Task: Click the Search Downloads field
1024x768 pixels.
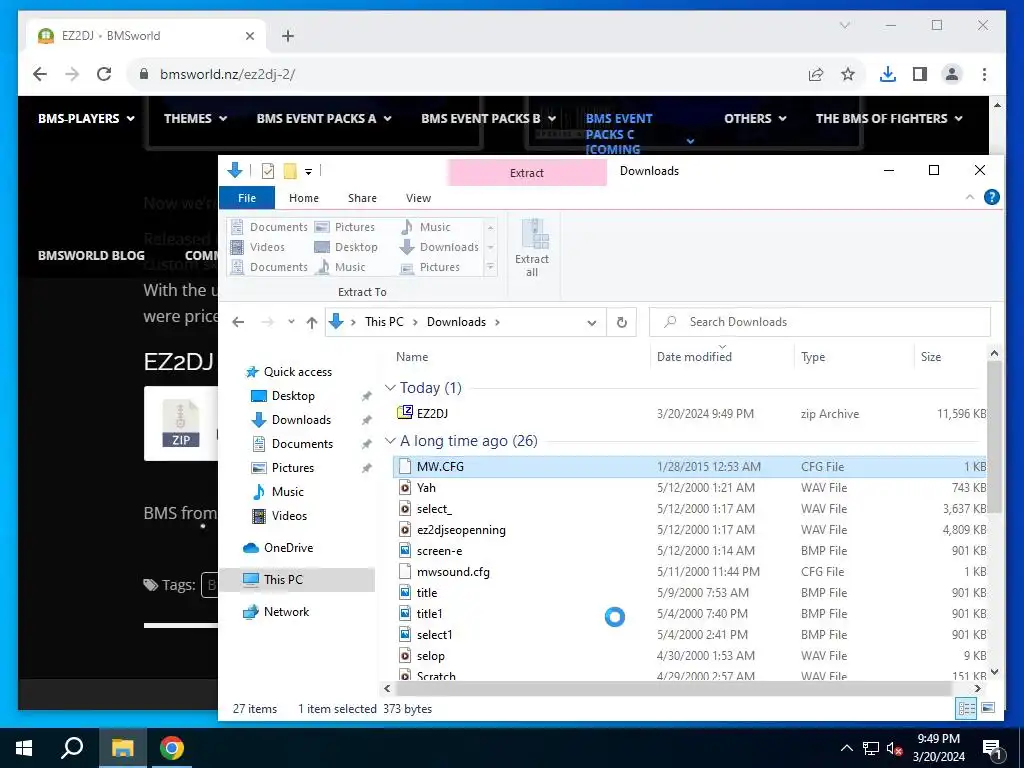Action: click(x=820, y=322)
